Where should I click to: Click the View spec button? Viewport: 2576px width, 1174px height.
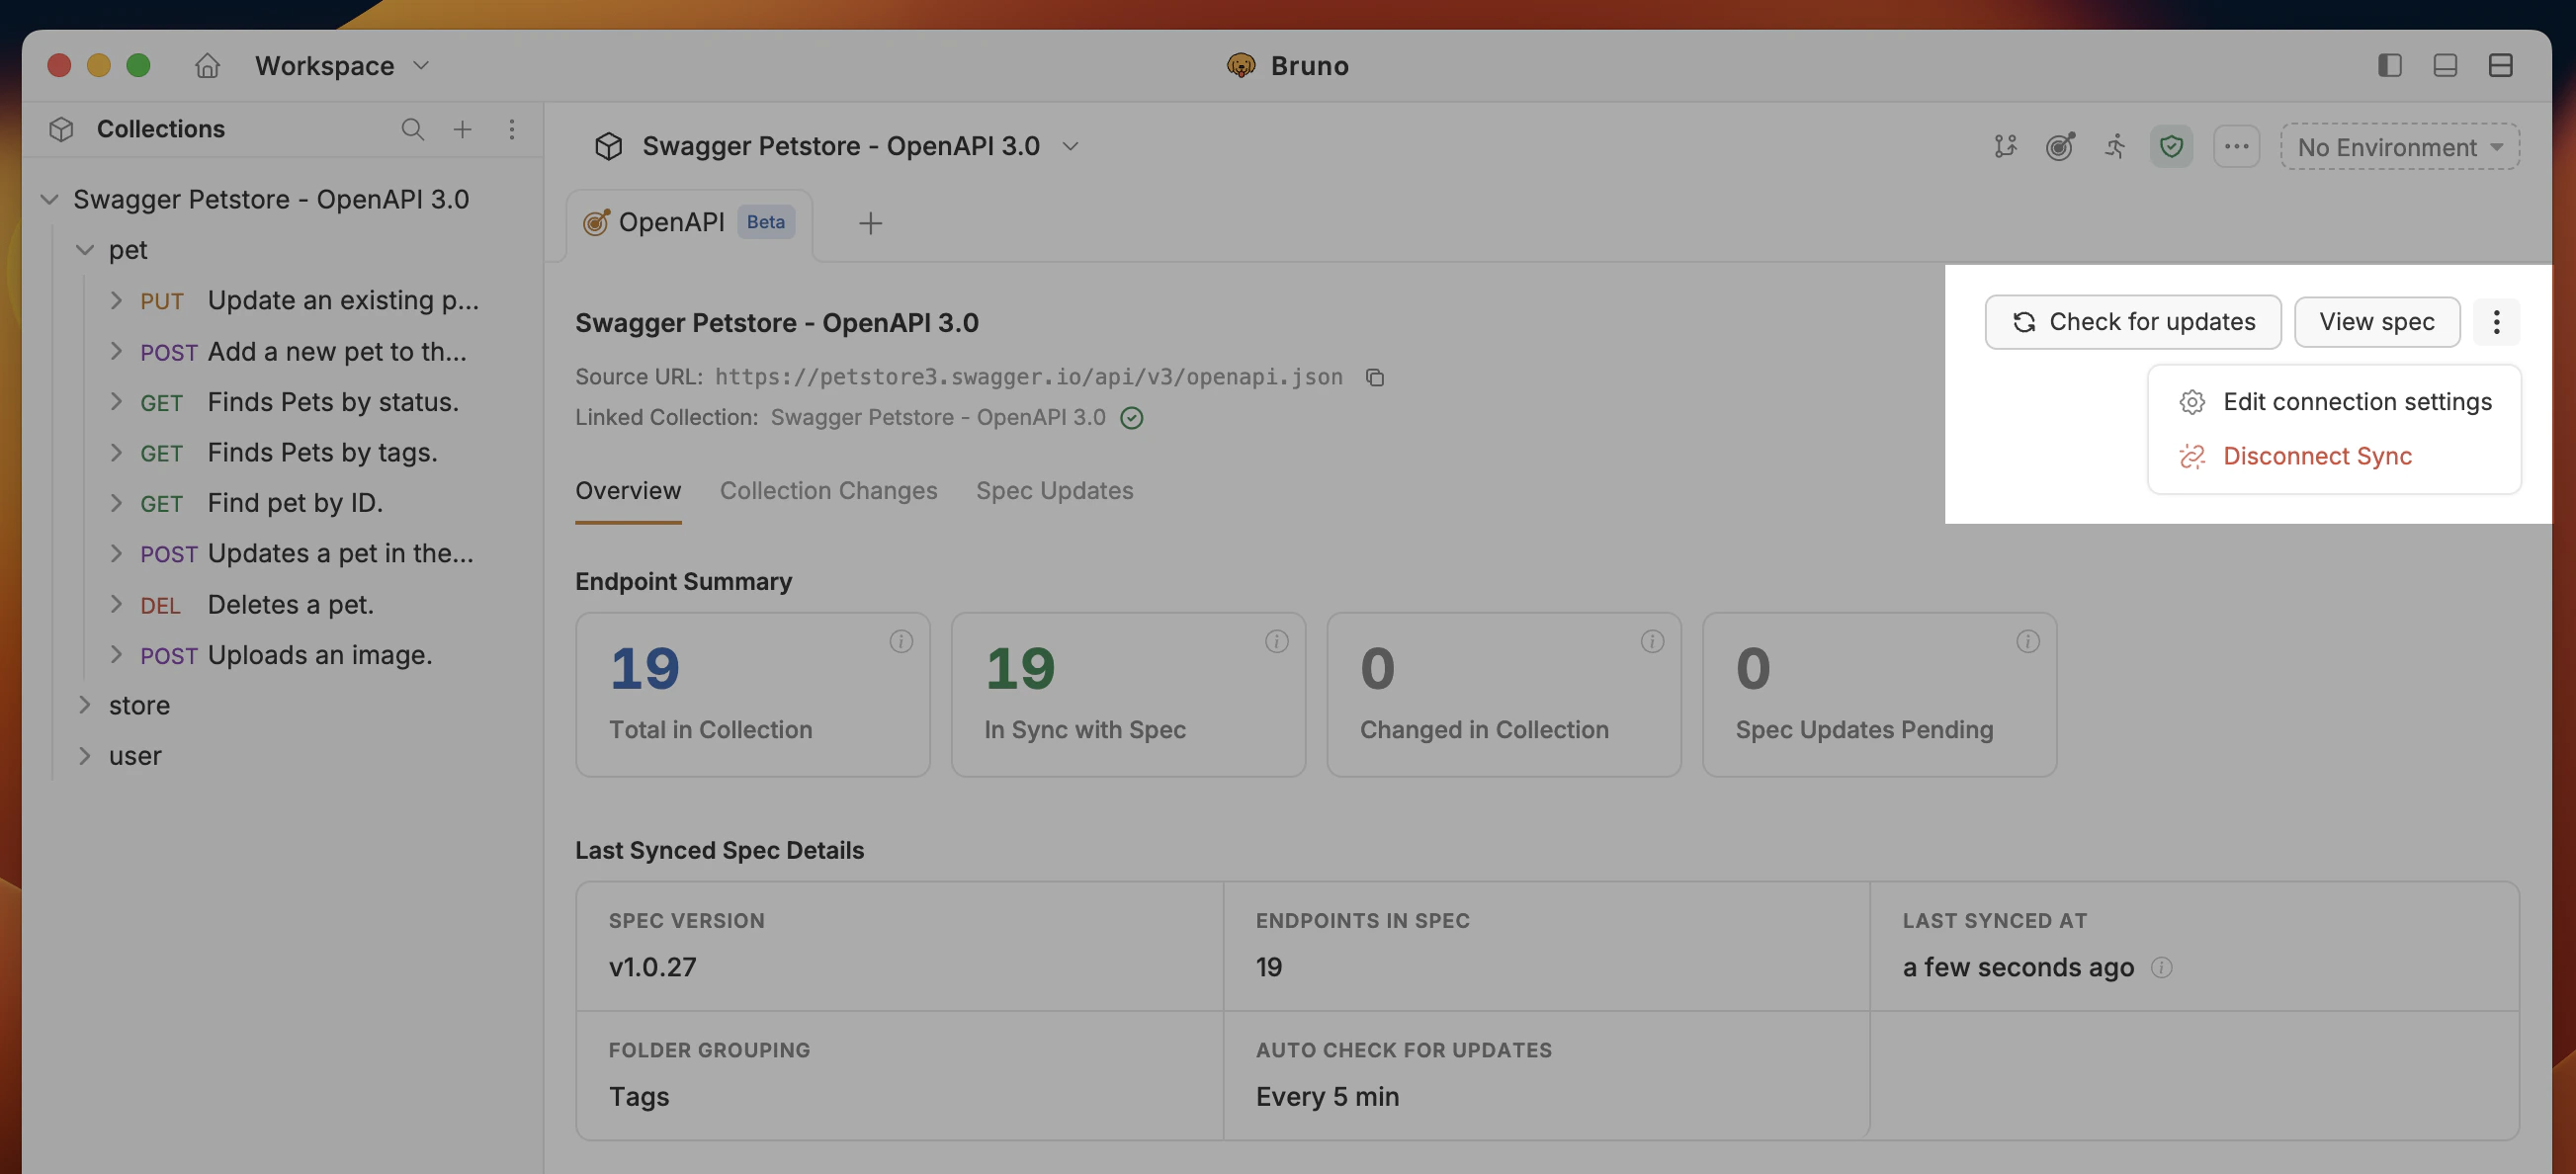tap(2377, 321)
